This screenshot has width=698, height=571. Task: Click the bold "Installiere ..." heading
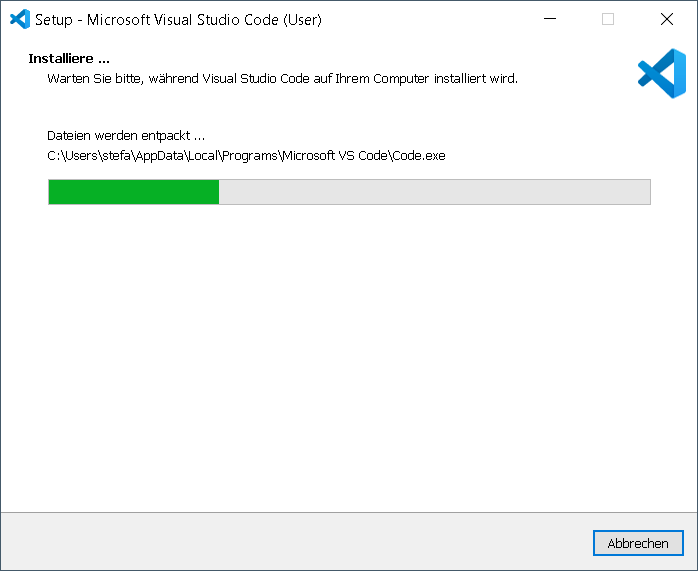(x=69, y=59)
